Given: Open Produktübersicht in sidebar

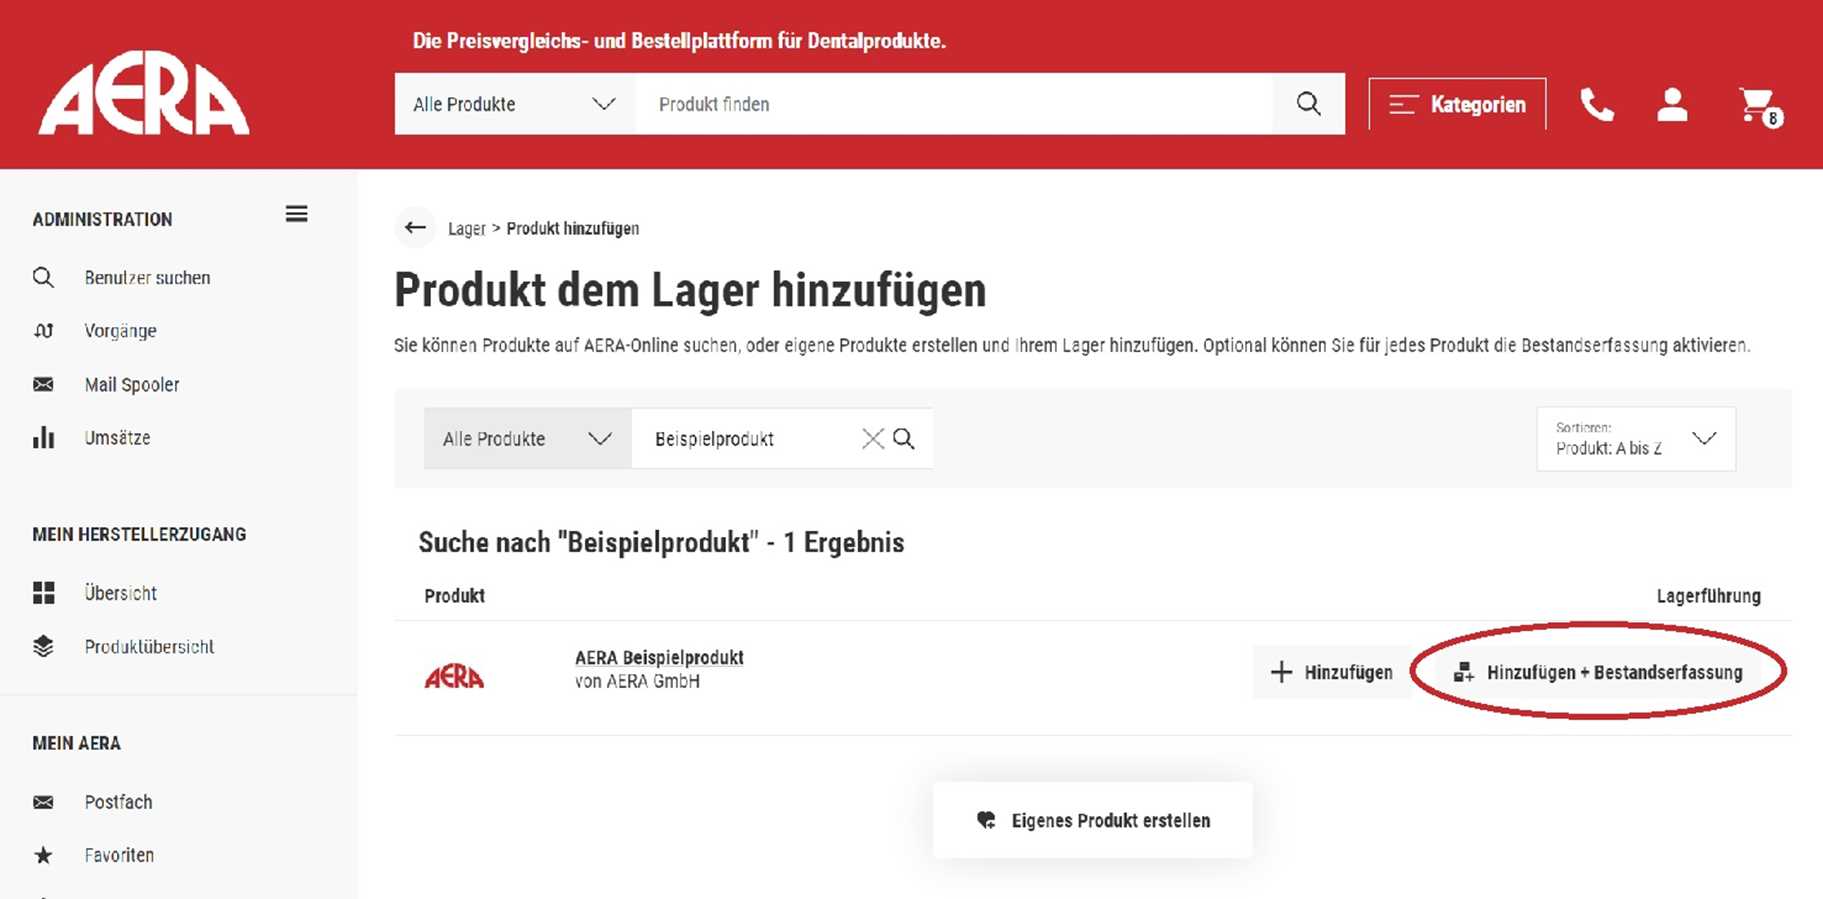Looking at the screenshot, I should (x=149, y=646).
